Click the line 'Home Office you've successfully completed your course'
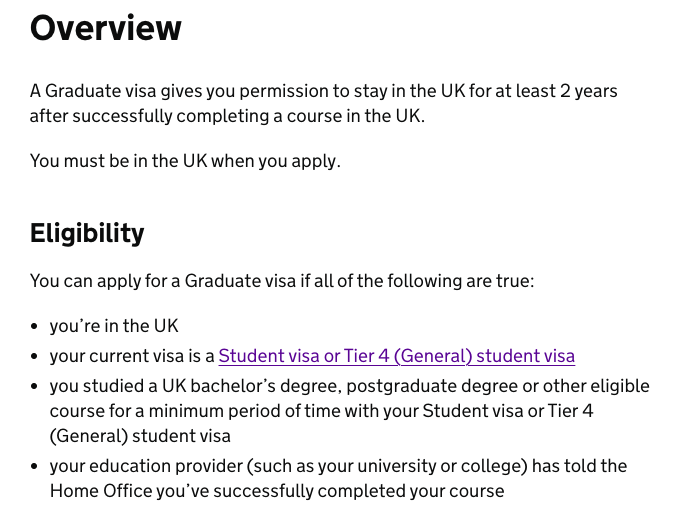 pos(277,491)
